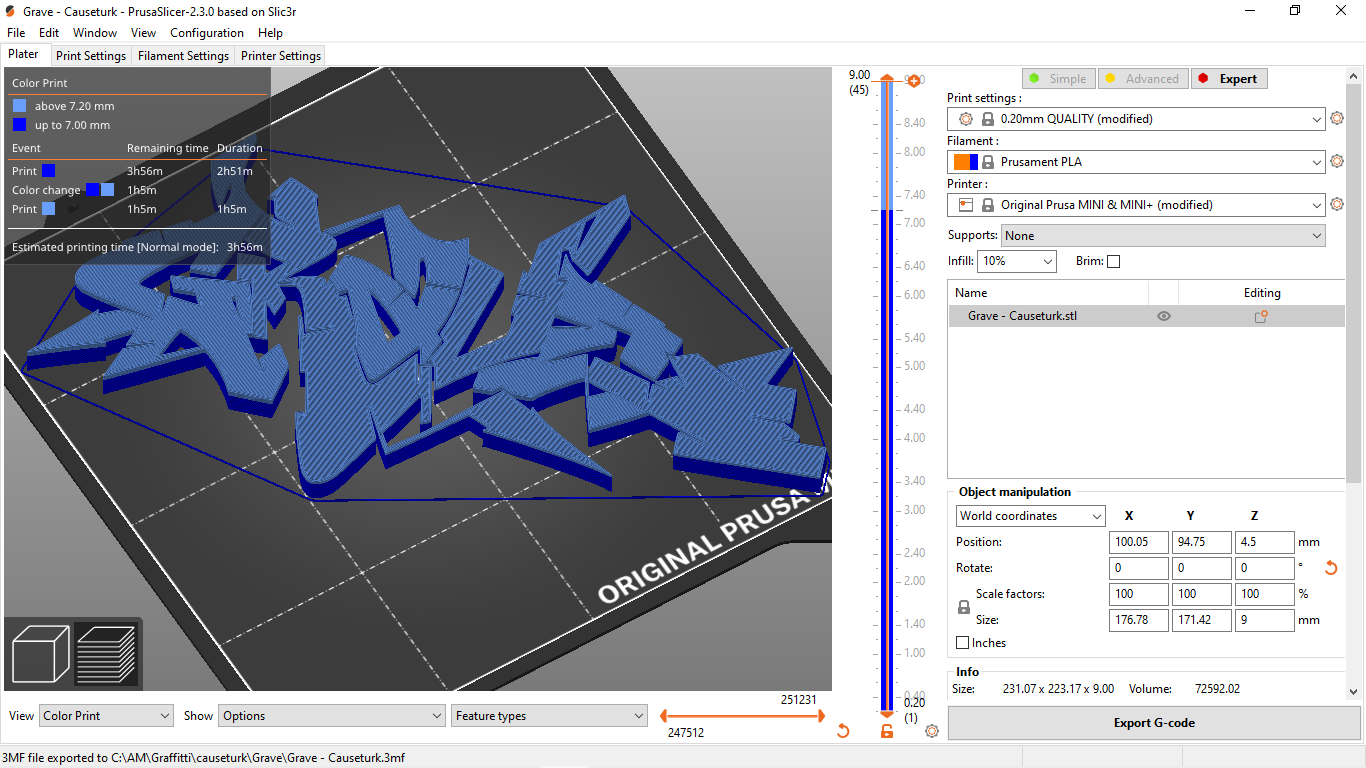
Task: Toggle visibility eye for Grave - Causeturk.stl
Action: (1164, 316)
